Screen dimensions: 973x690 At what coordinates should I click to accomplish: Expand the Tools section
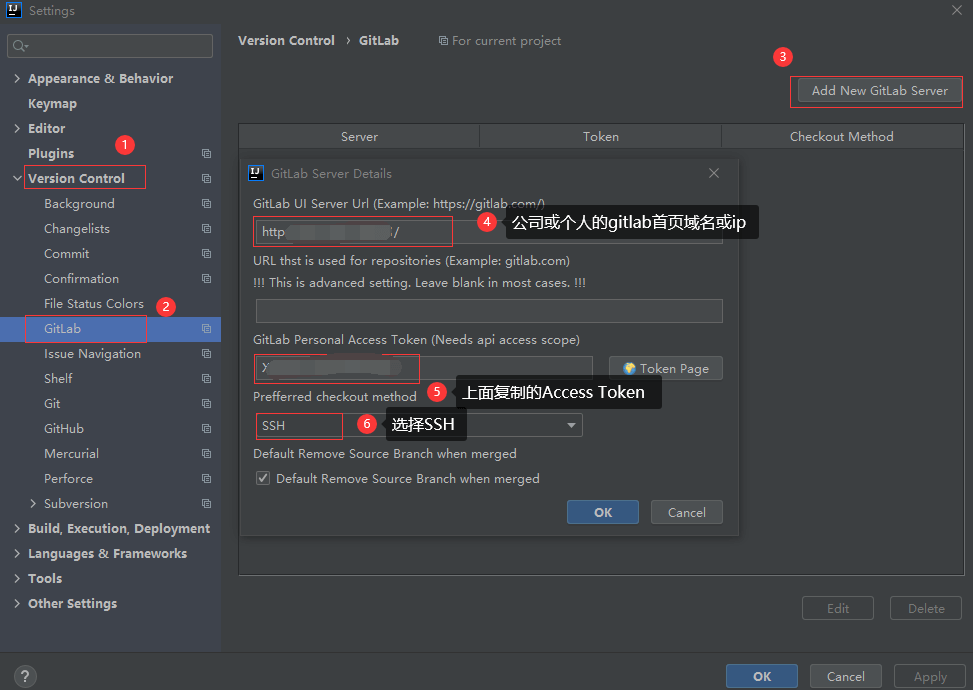[x=17, y=578]
